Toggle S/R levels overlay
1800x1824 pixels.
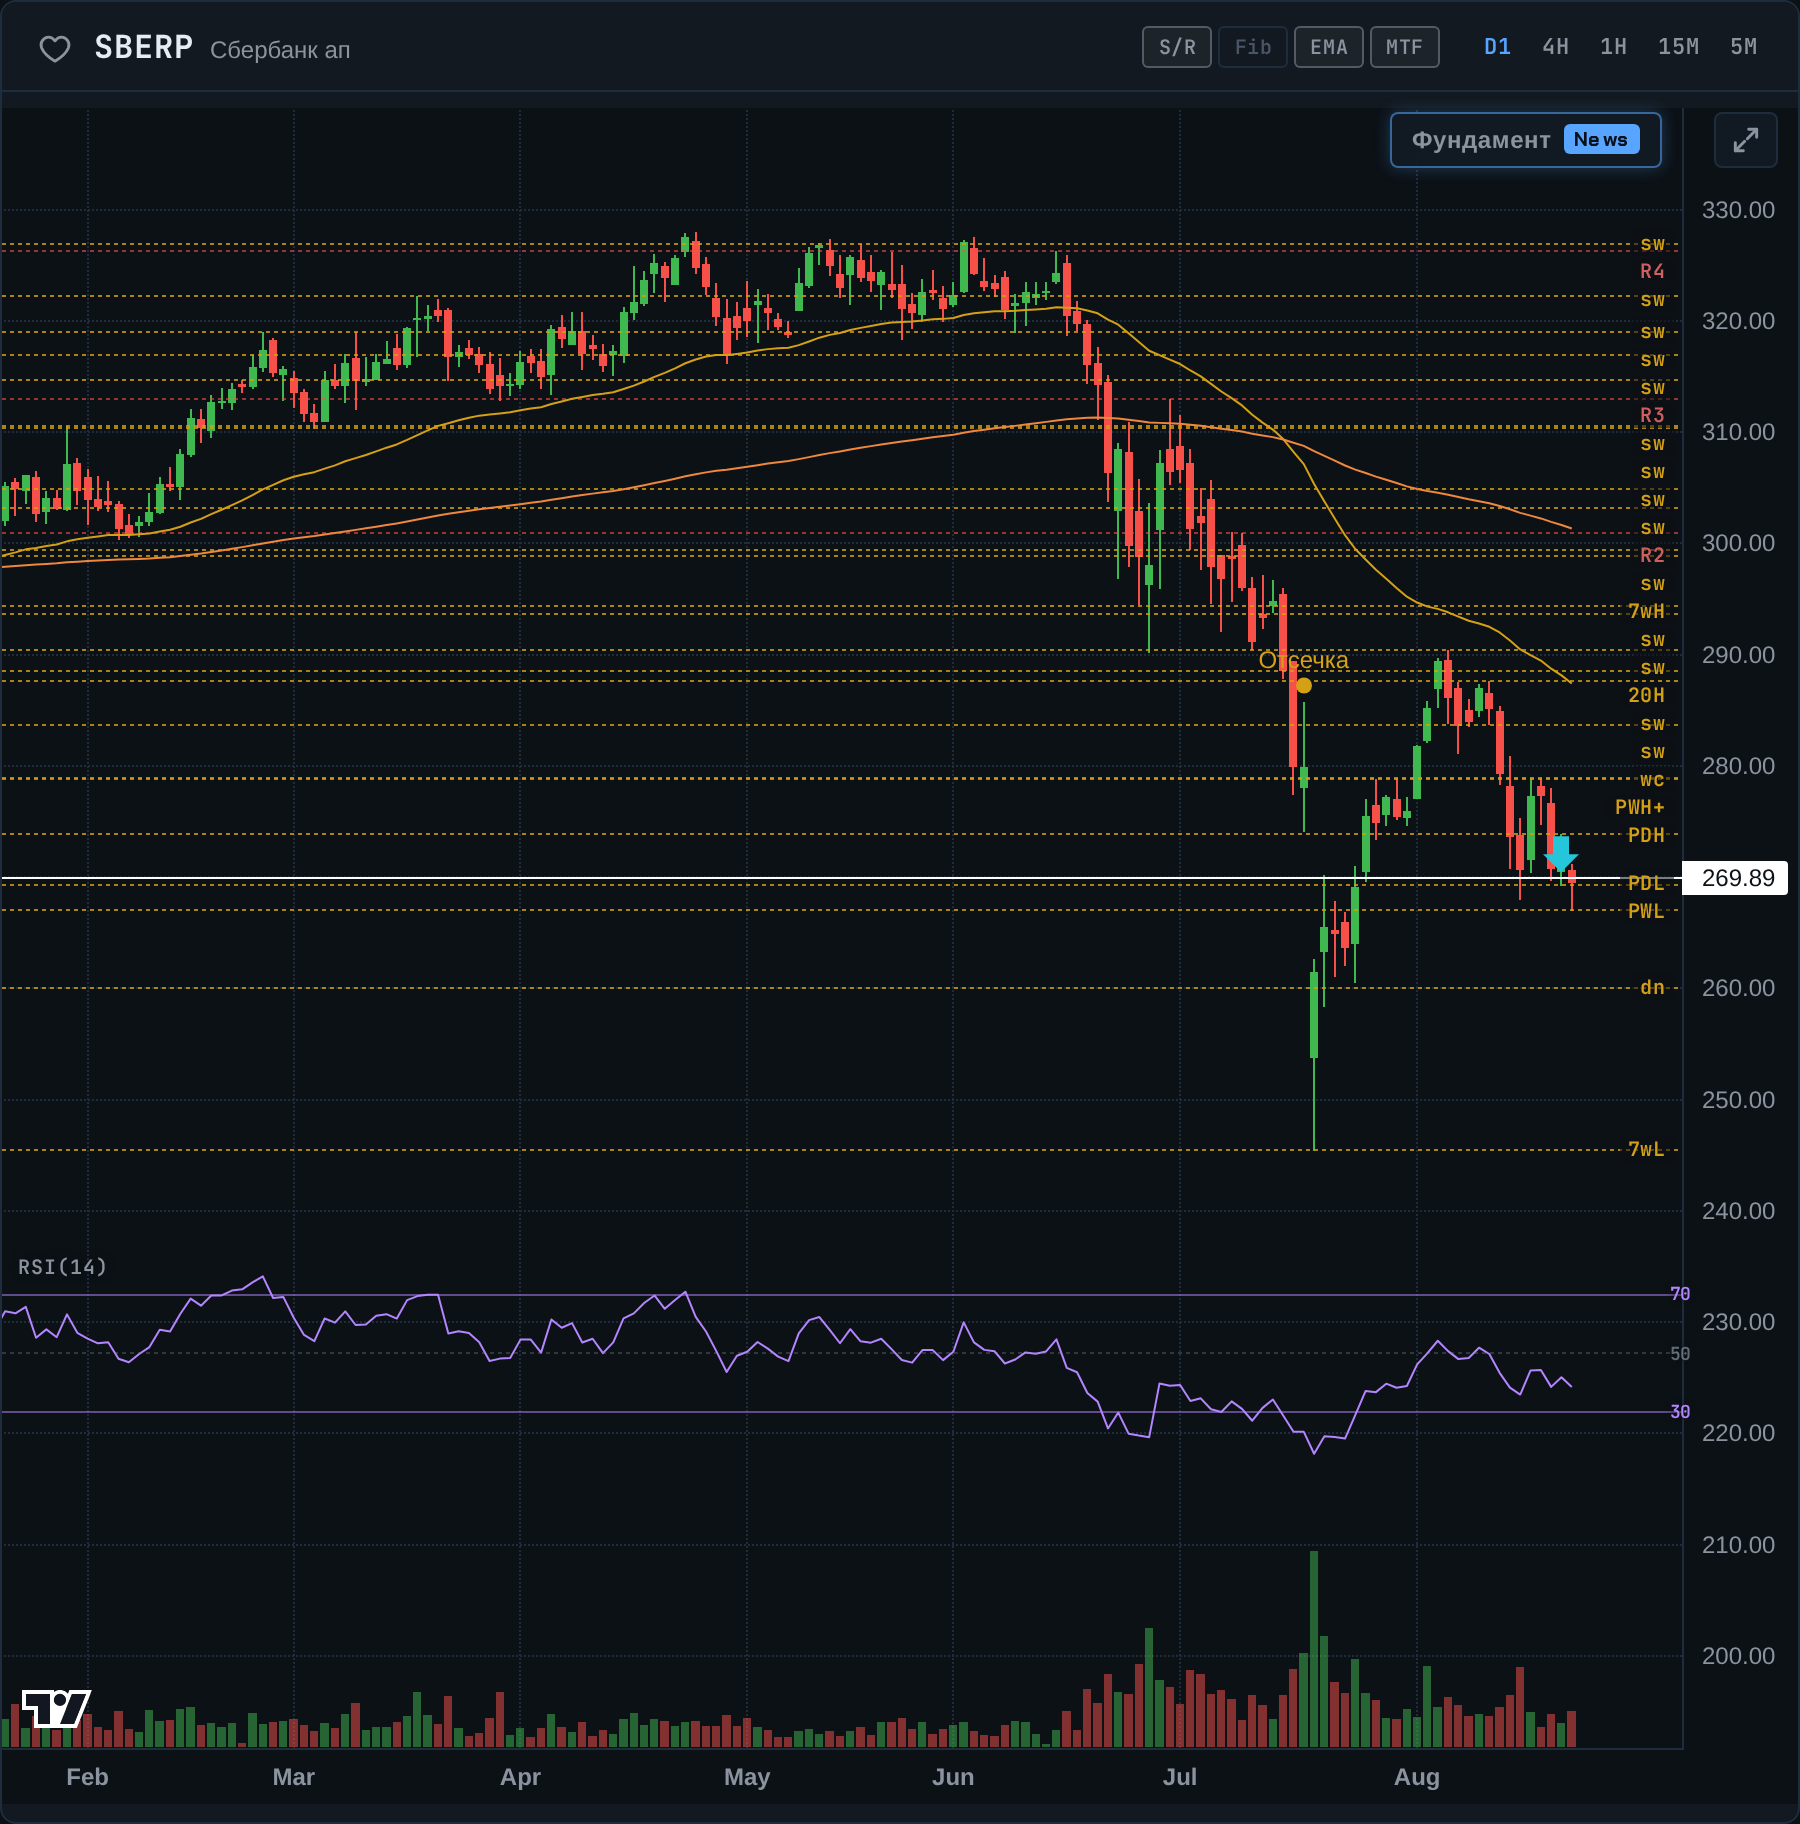[x=1177, y=47]
